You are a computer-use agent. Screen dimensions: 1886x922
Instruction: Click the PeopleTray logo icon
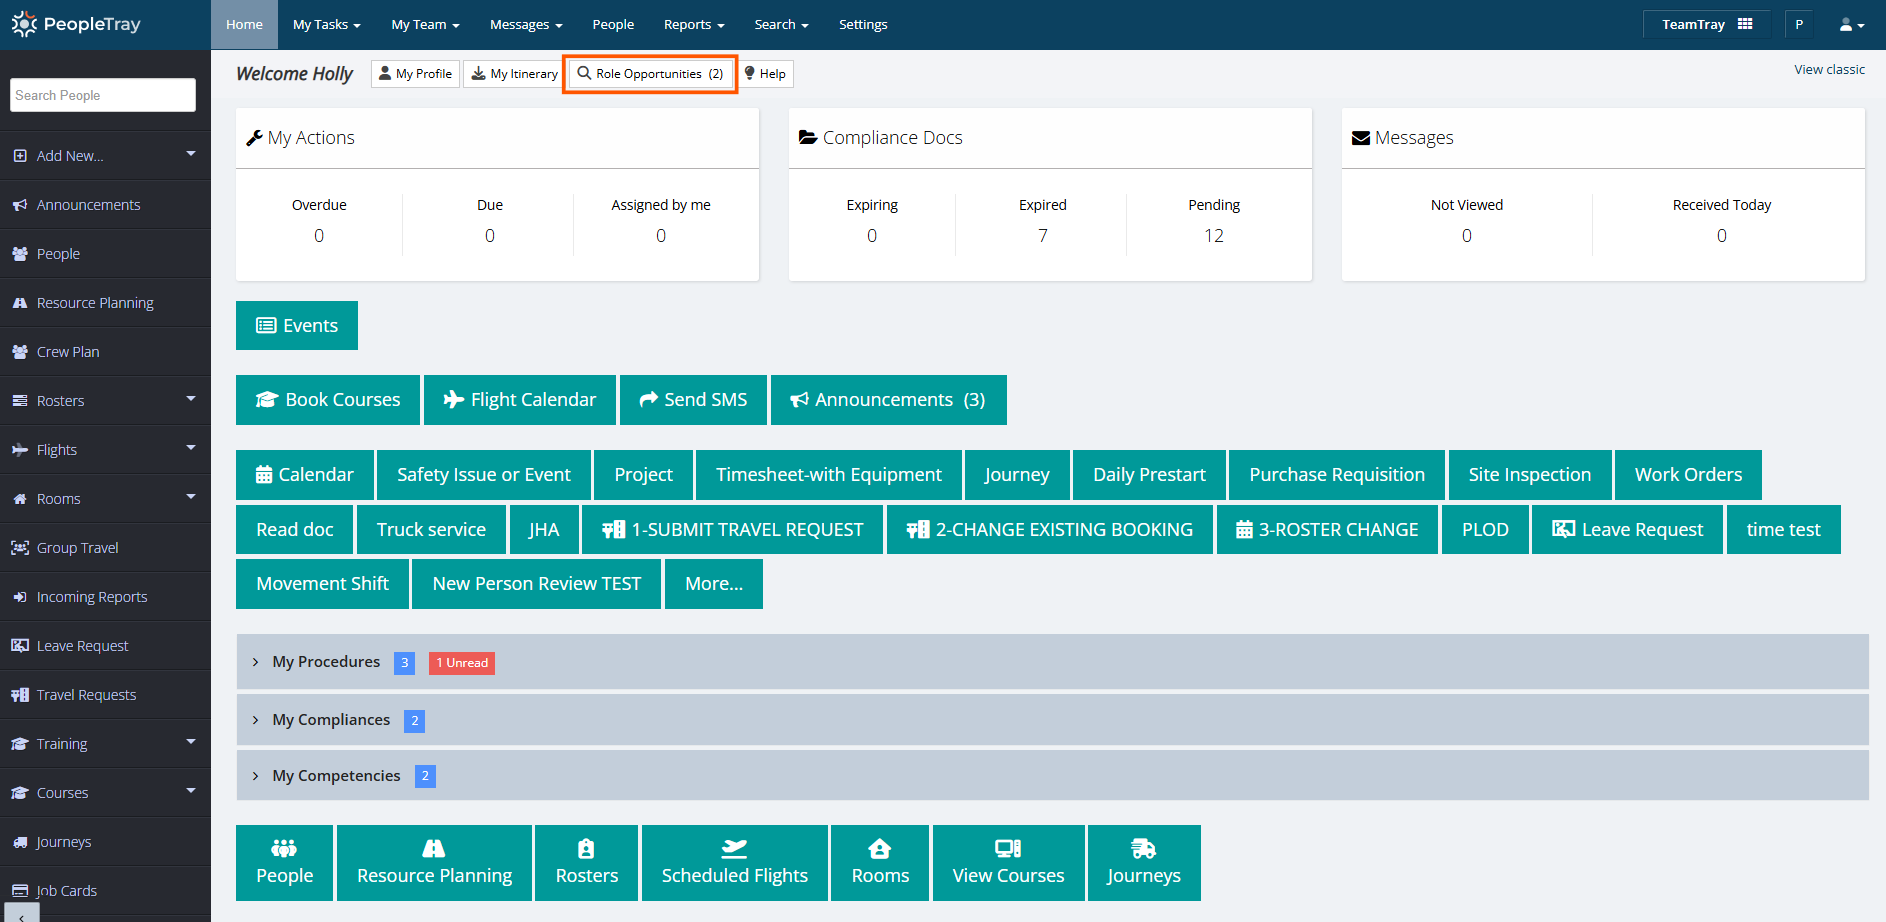(24, 24)
